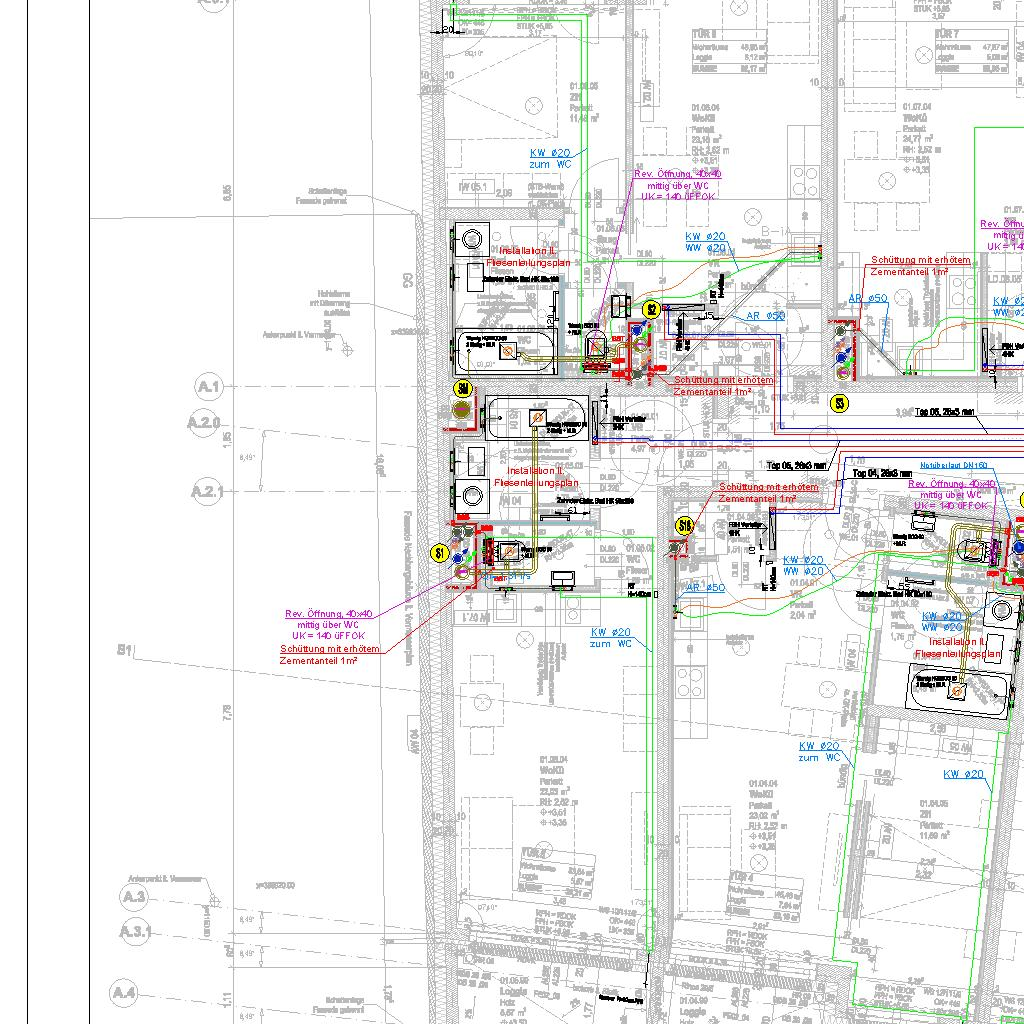This screenshot has height=1024, width=1024.
Task: Select the 'Top 05, 26x3 mm' pipe label
Action: [796, 465]
